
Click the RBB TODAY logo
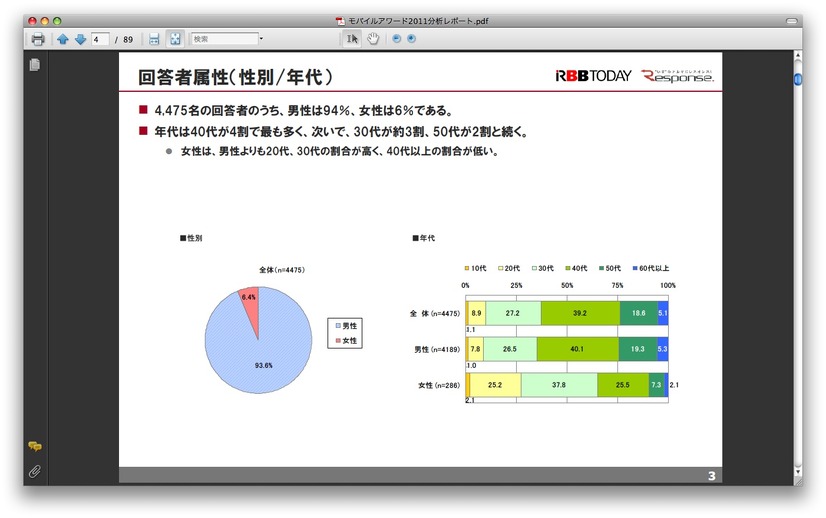point(593,76)
